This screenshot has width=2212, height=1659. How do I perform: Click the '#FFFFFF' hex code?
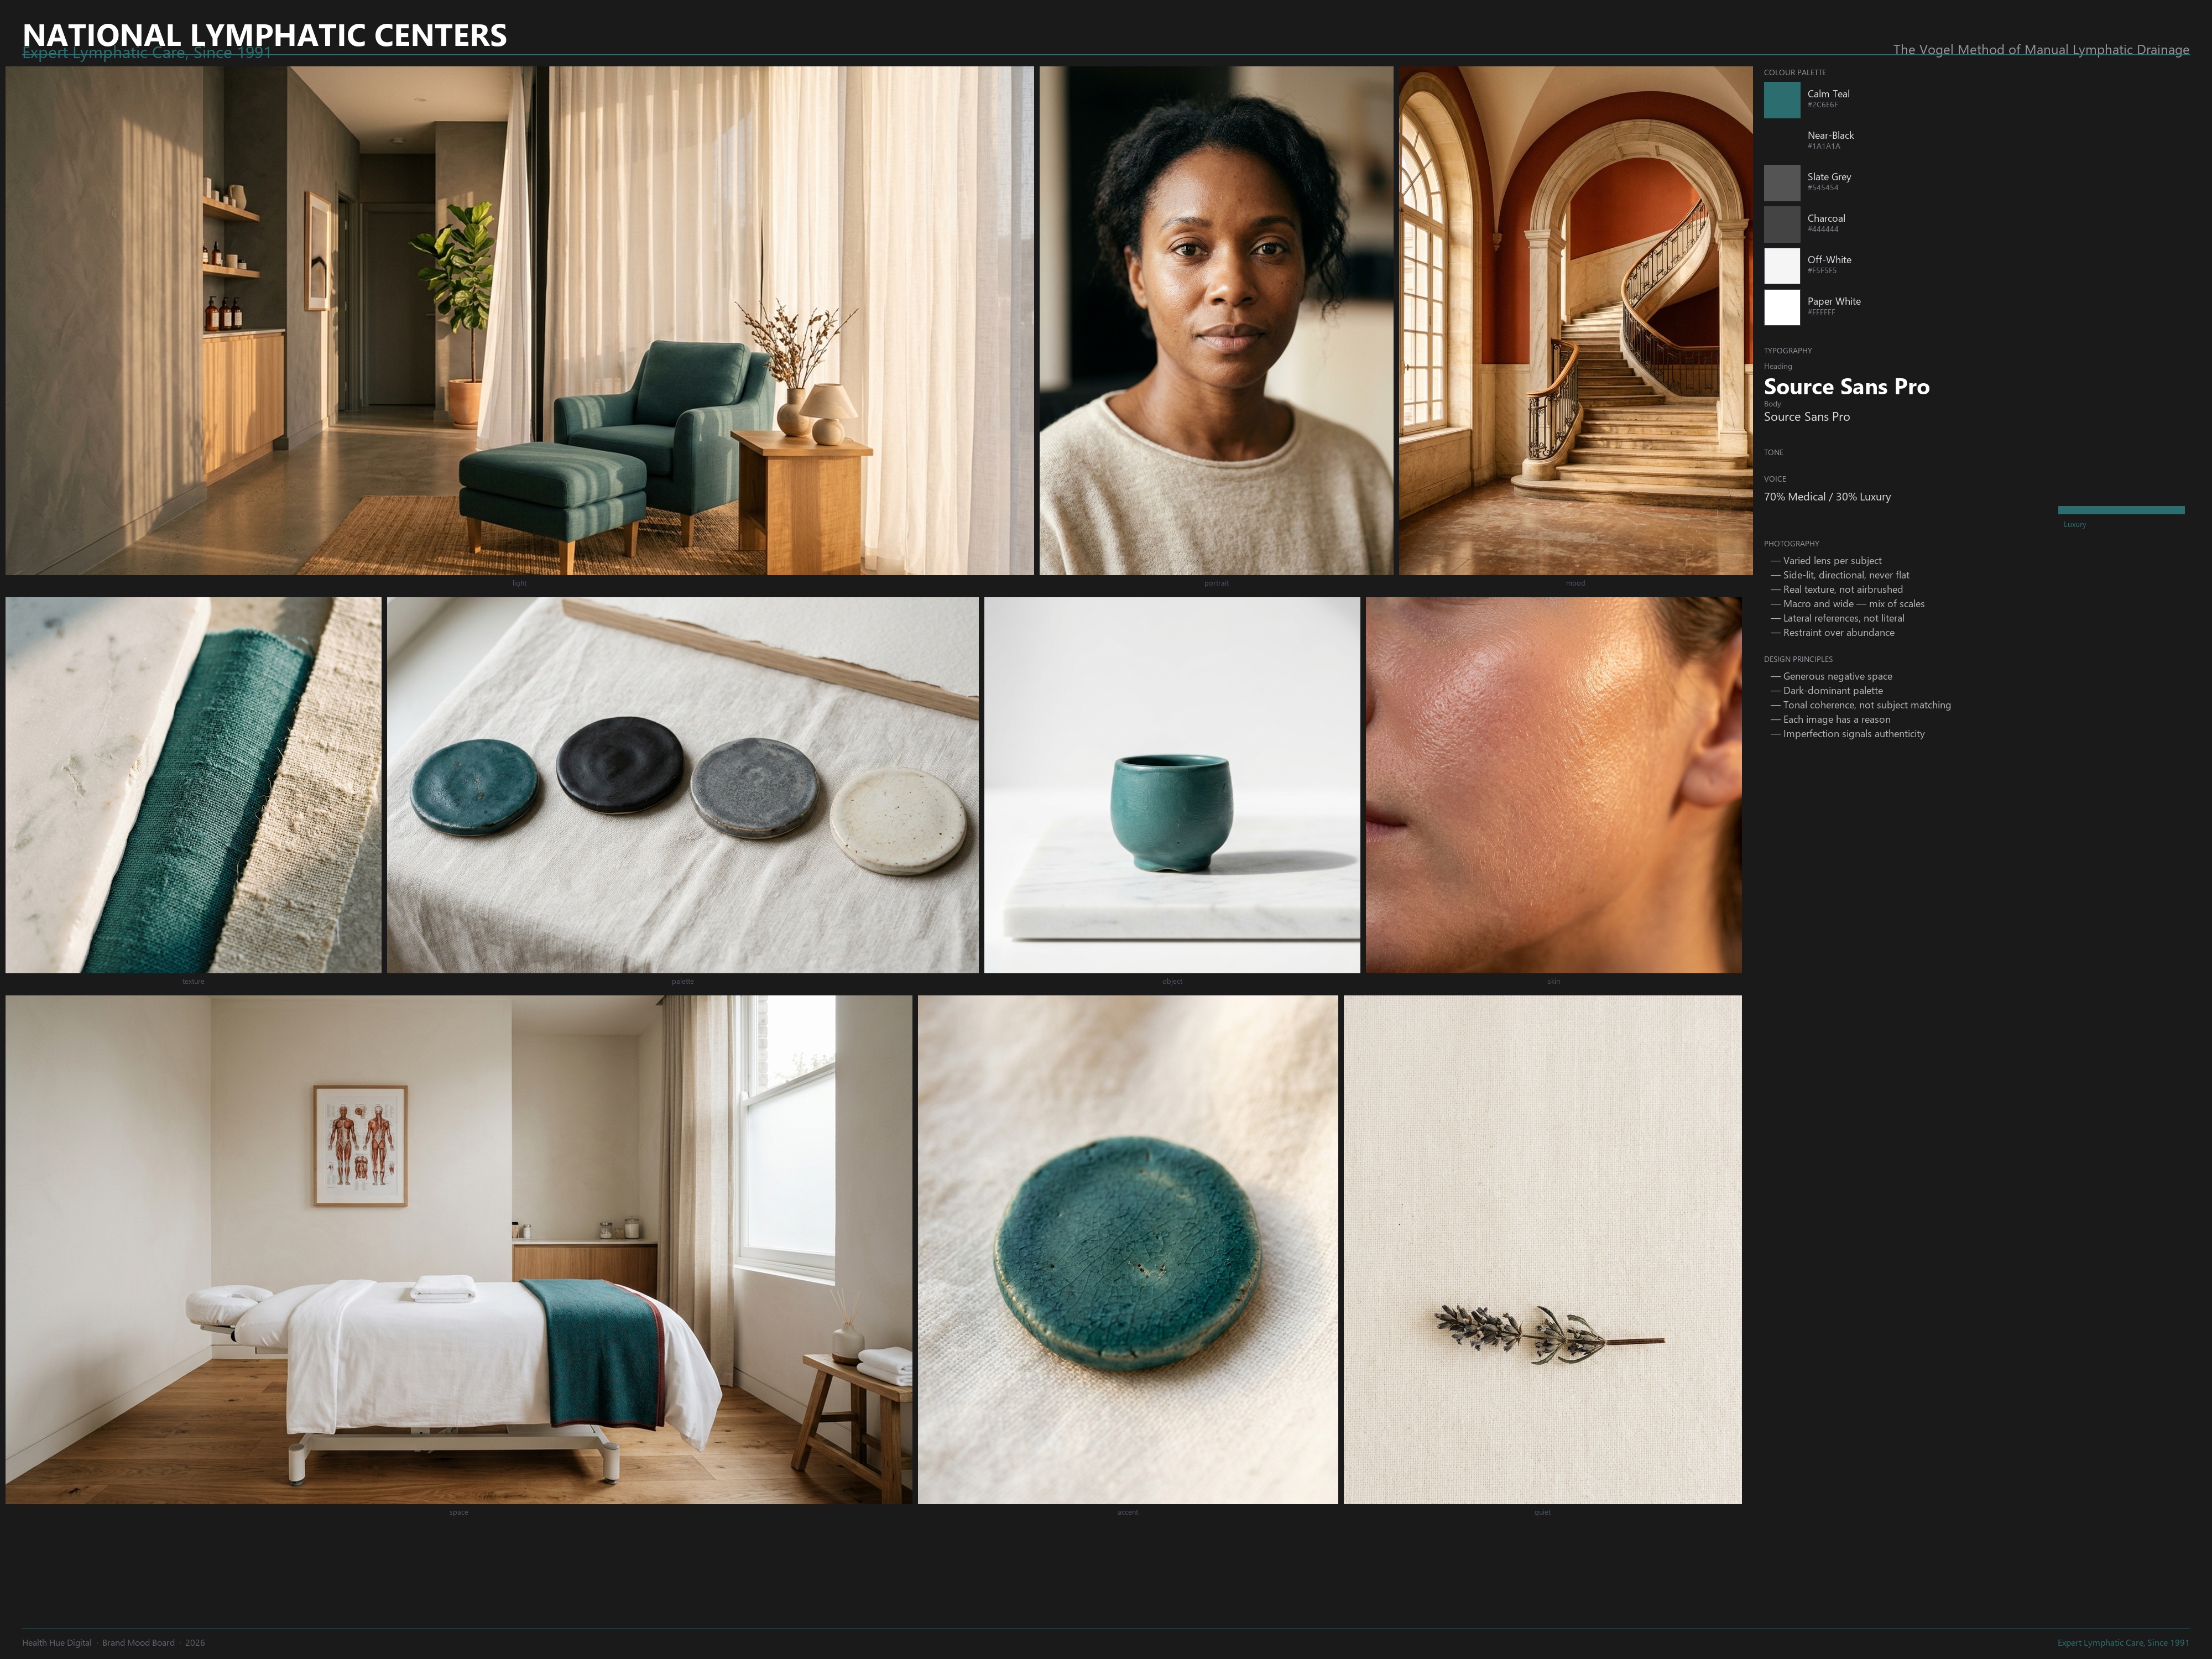pyautogui.click(x=1821, y=312)
